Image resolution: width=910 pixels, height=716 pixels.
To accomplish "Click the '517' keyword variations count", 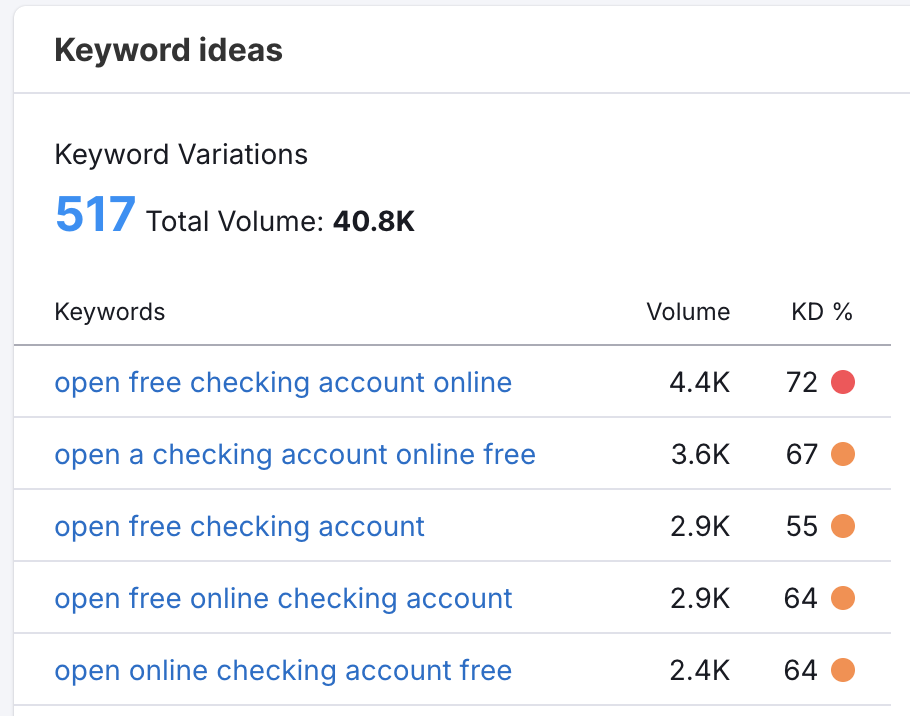I will click(x=95, y=212).
